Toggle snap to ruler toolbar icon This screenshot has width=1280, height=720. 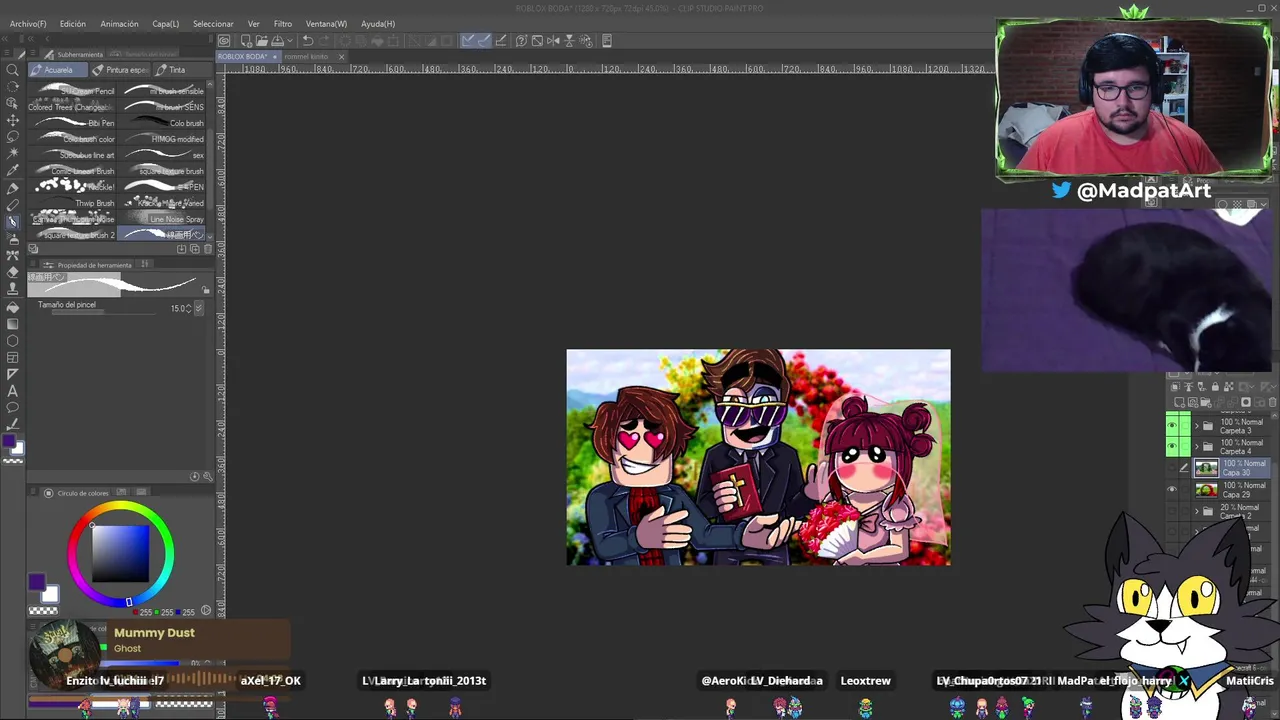[468, 41]
